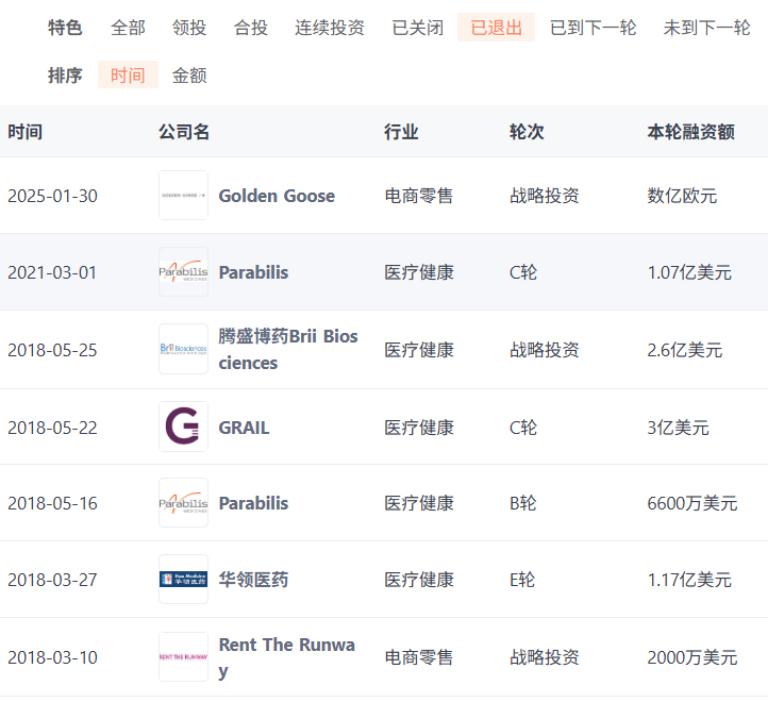The height and width of the screenshot is (702, 768).
Task: Click the 公司名 column header
Action: (x=184, y=132)
